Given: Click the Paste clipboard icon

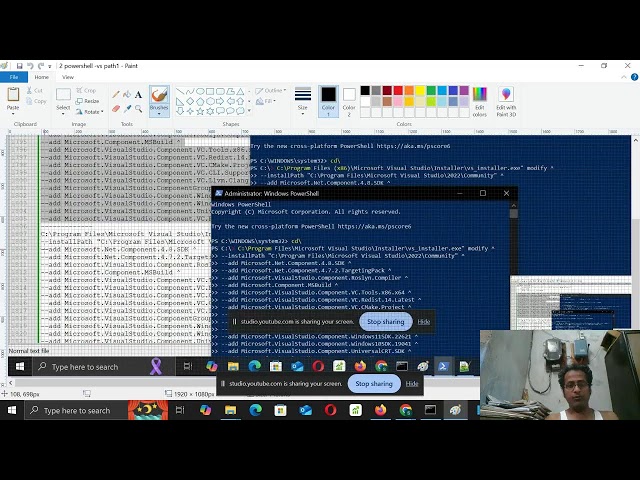Looking at the screenshot, I should coord(13,94).
